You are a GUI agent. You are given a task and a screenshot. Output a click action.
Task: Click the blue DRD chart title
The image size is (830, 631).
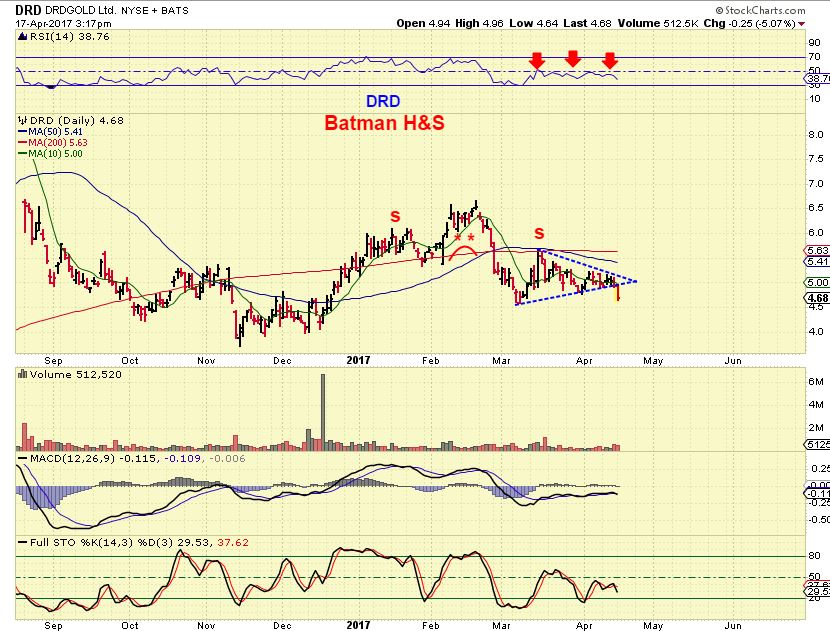tap(383, 101)
